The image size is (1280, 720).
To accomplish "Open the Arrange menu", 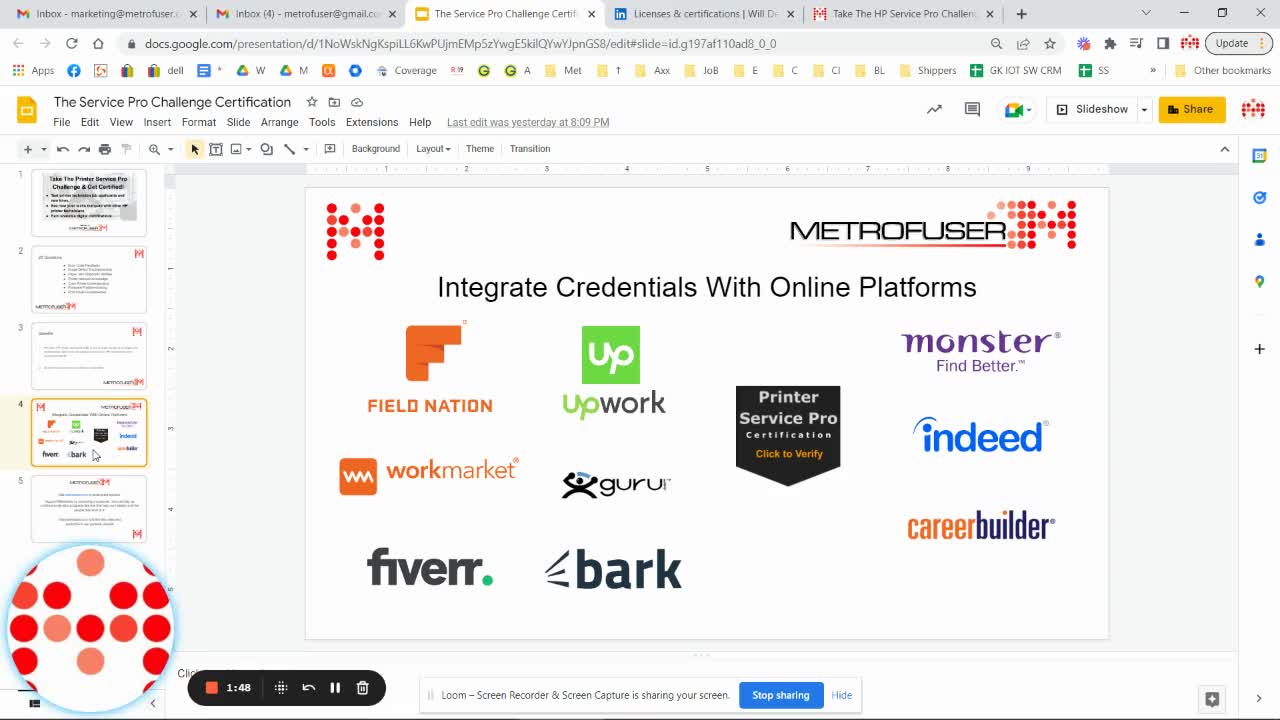I will click(x=279, y=122).
